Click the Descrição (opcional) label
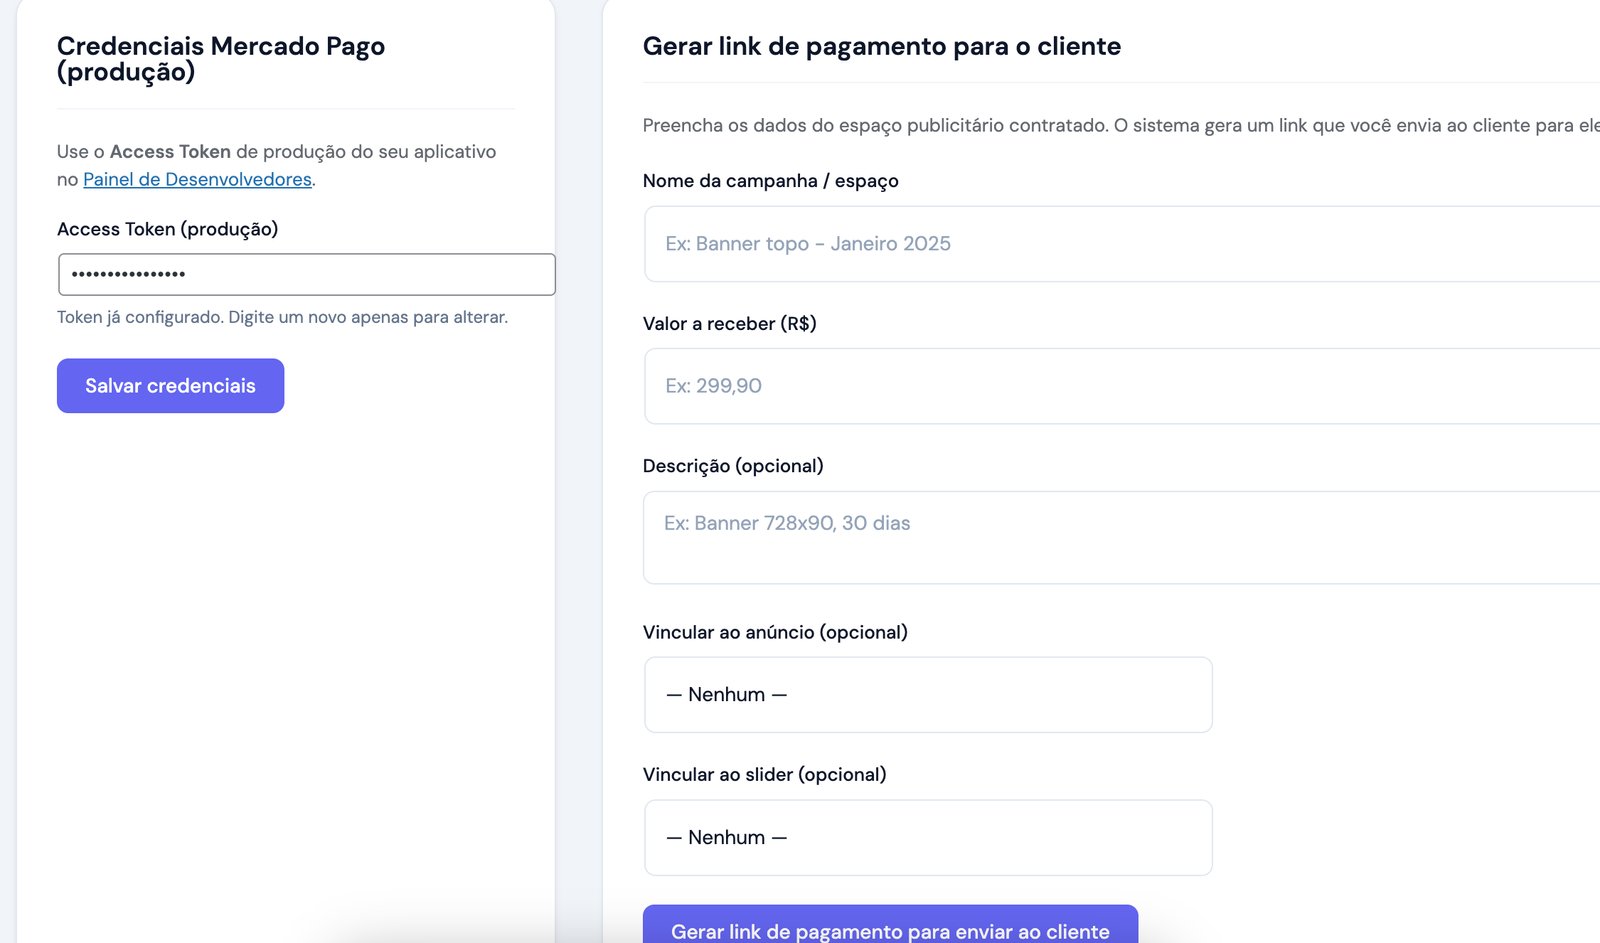 [733, 466]
